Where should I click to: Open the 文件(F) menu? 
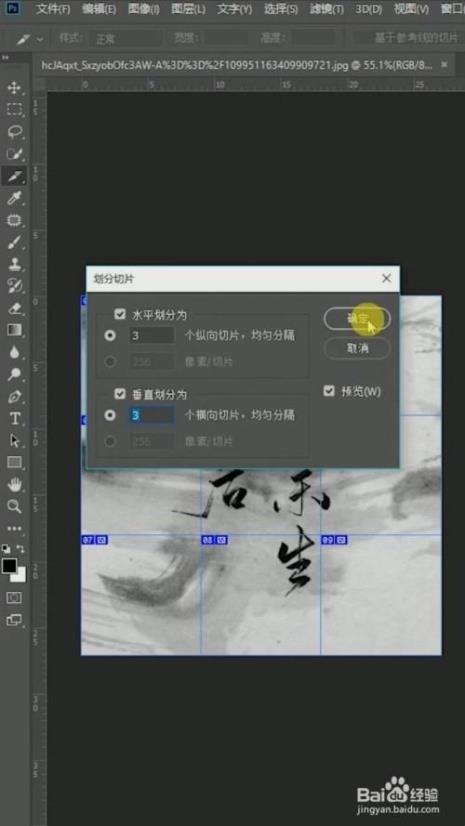point(52,9)
